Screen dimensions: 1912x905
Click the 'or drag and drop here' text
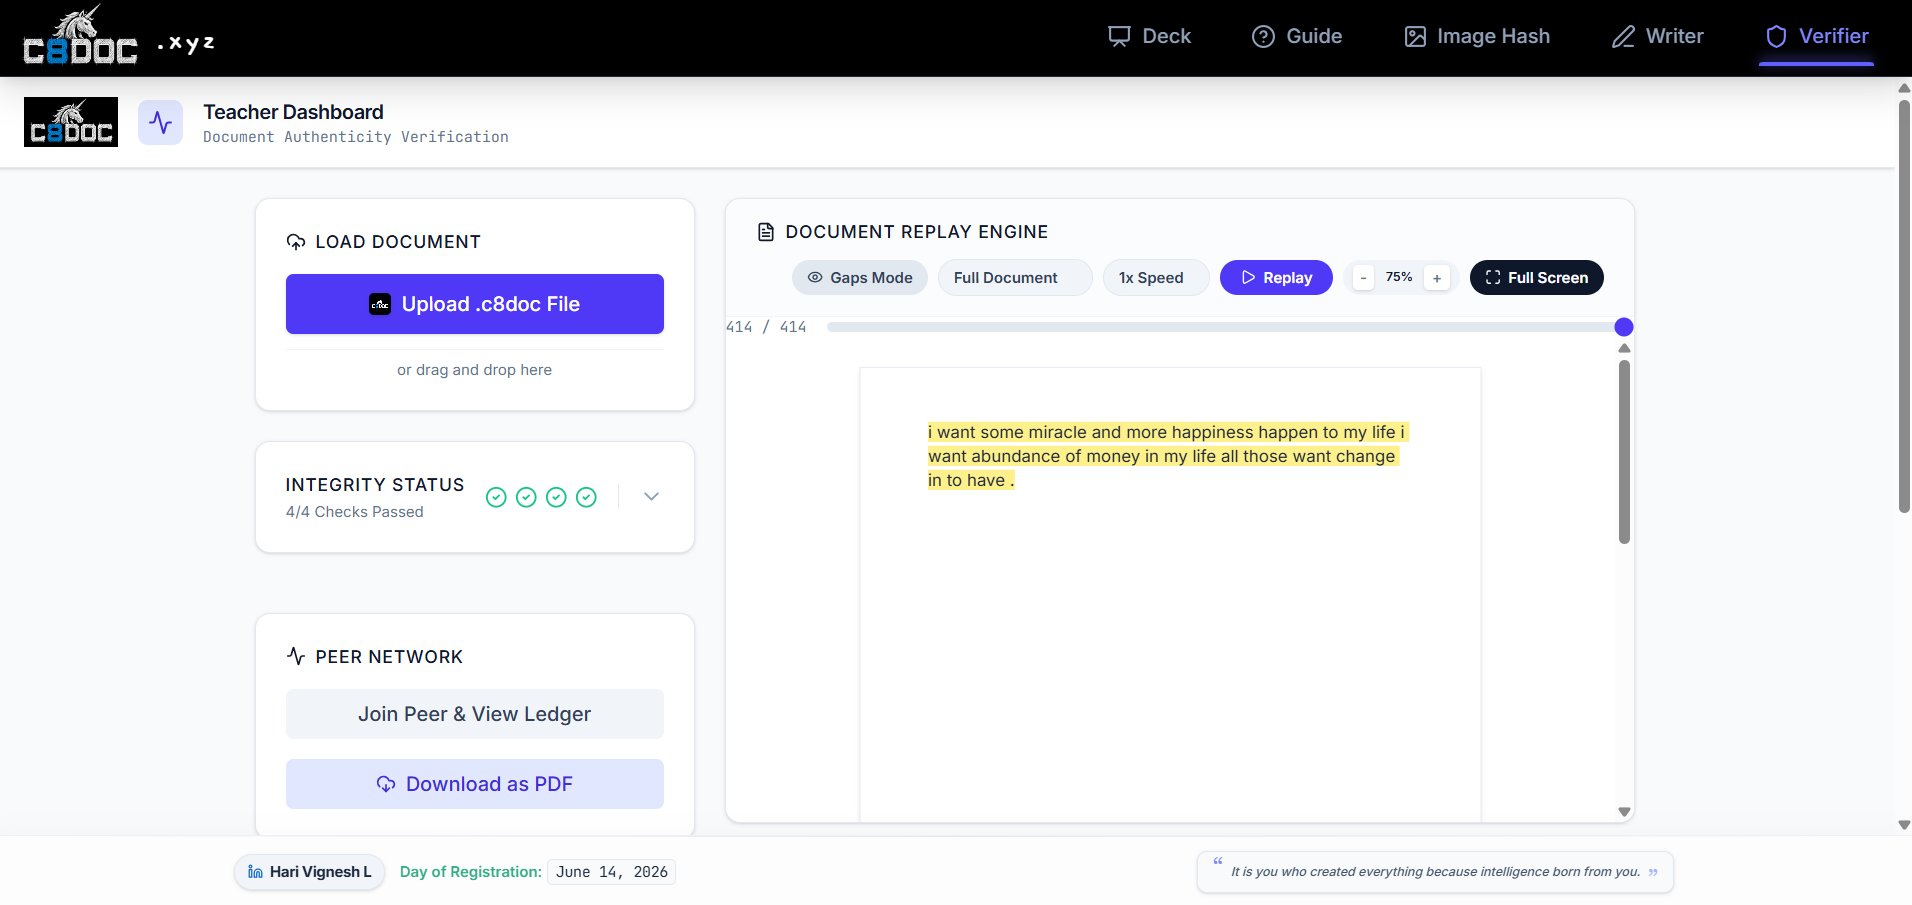(474, 370)
